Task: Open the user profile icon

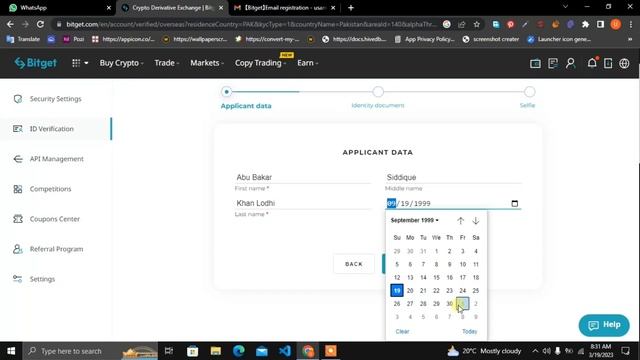Action: pyautogui.click(x=570, y=63)
